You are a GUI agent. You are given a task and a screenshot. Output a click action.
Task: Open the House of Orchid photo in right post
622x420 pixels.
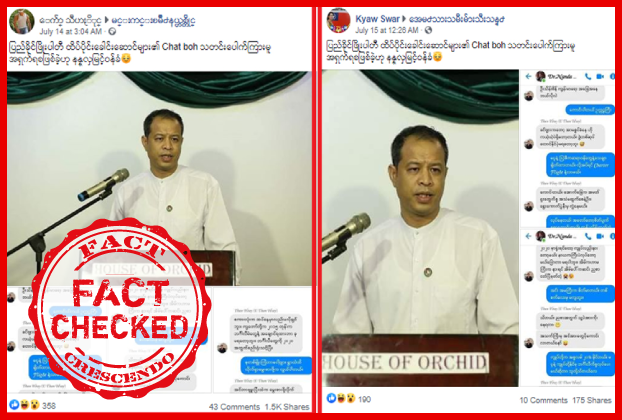(420, 228)
